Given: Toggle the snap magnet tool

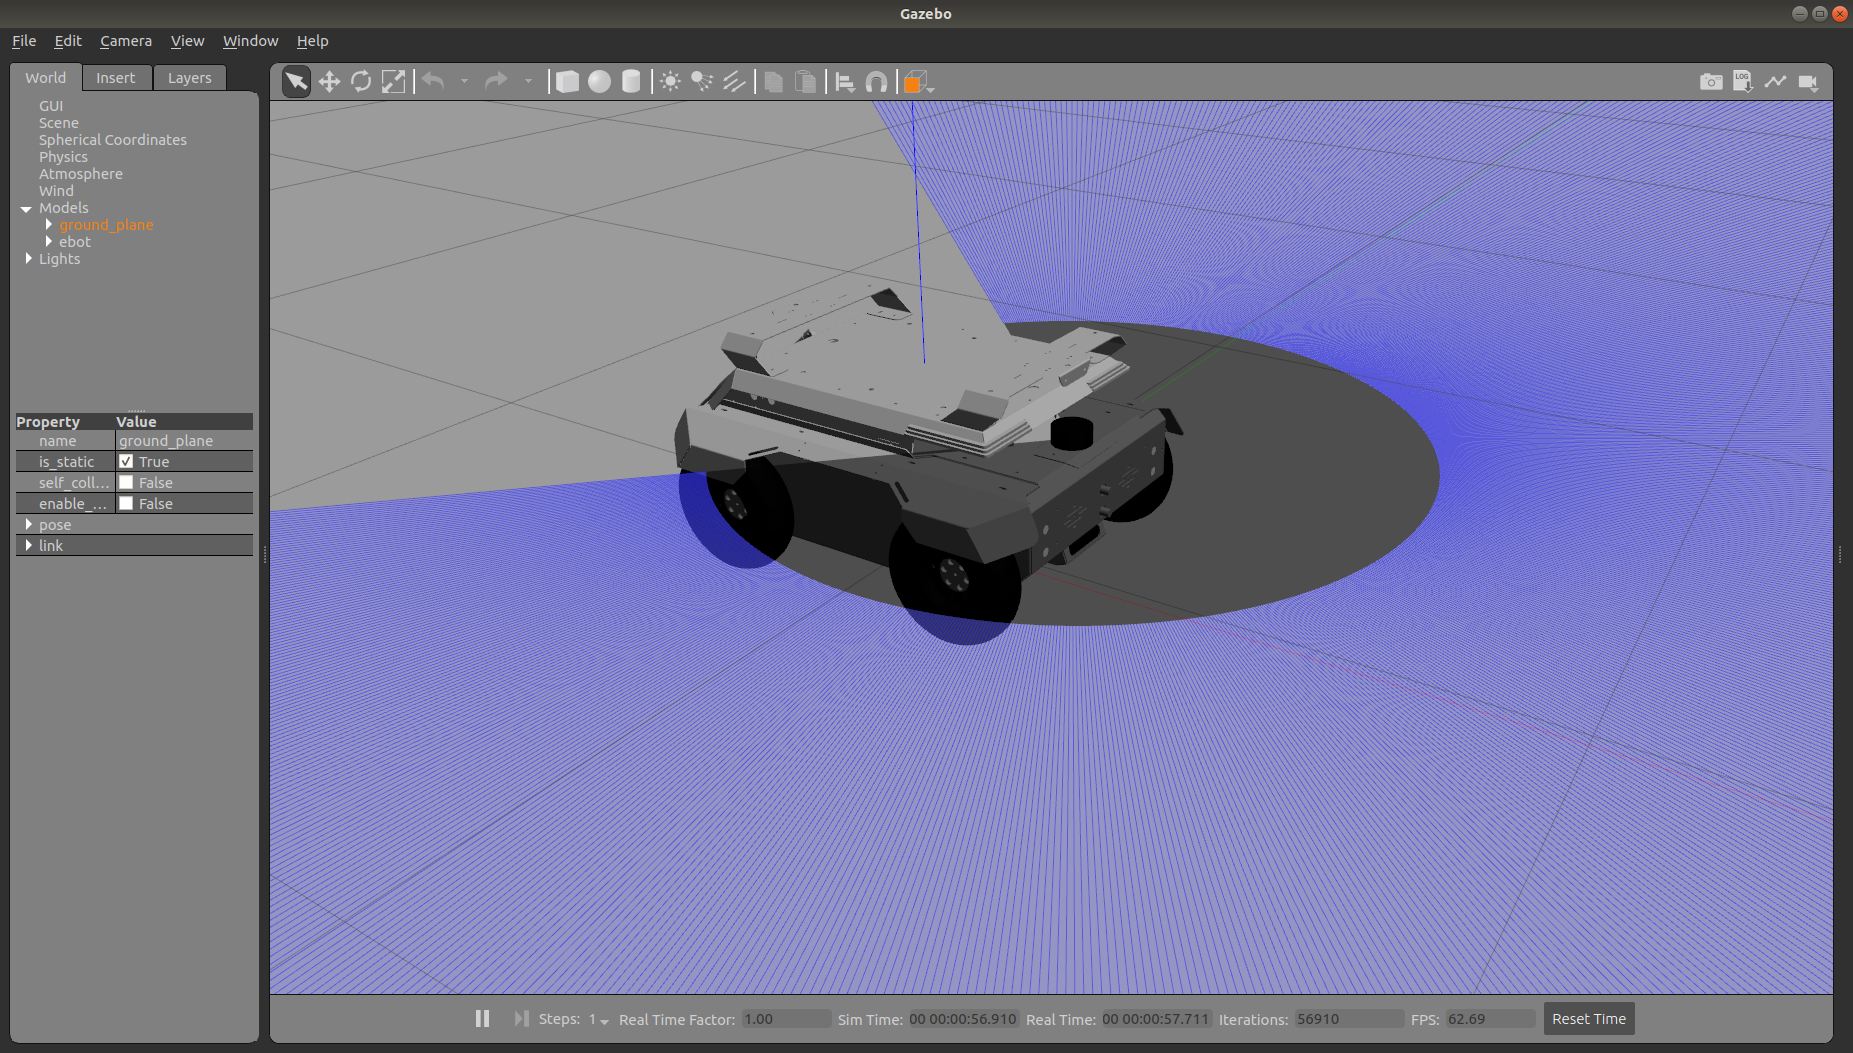Looking at the screenshot, I should 876,81.
